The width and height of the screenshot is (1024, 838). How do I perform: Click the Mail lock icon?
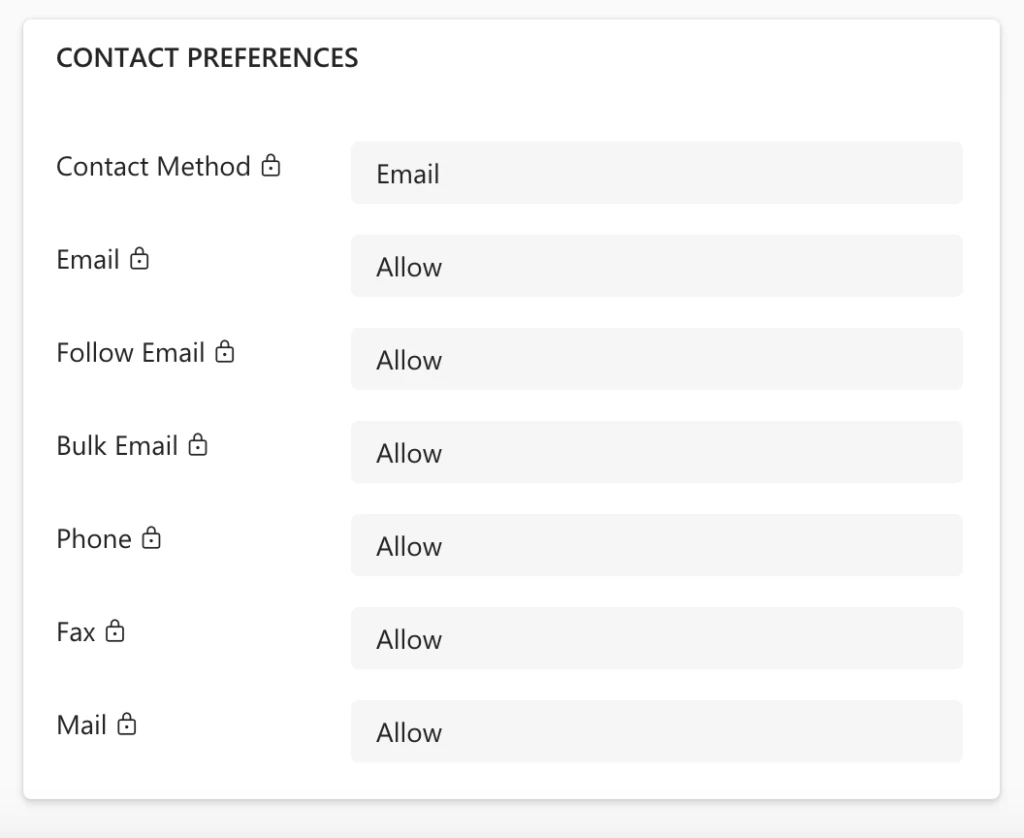126,725
